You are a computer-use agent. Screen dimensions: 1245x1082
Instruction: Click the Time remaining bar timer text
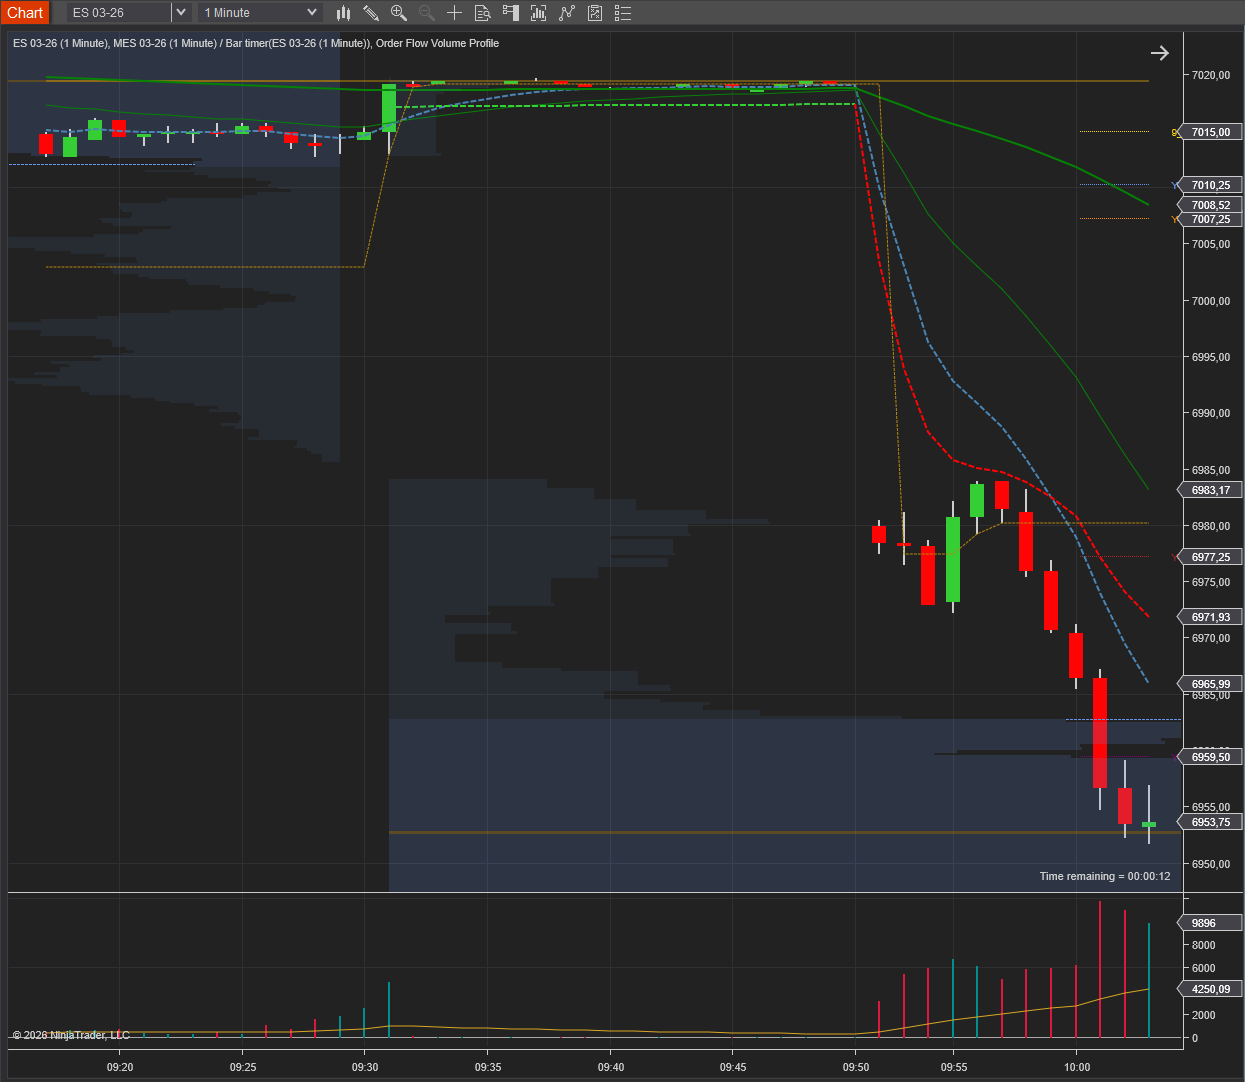(x=1105, y=876)
